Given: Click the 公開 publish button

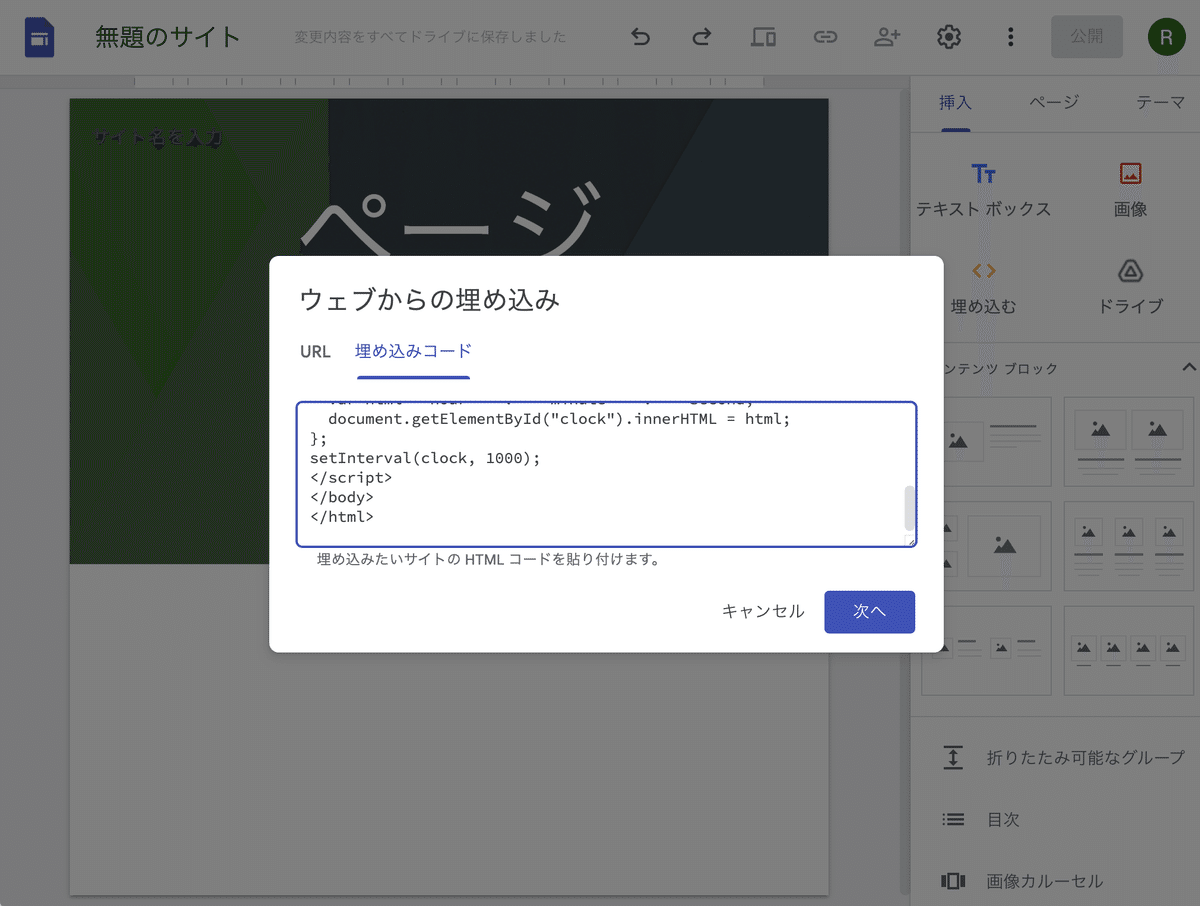Looking at the screenshot, I should click(1086, 37).
